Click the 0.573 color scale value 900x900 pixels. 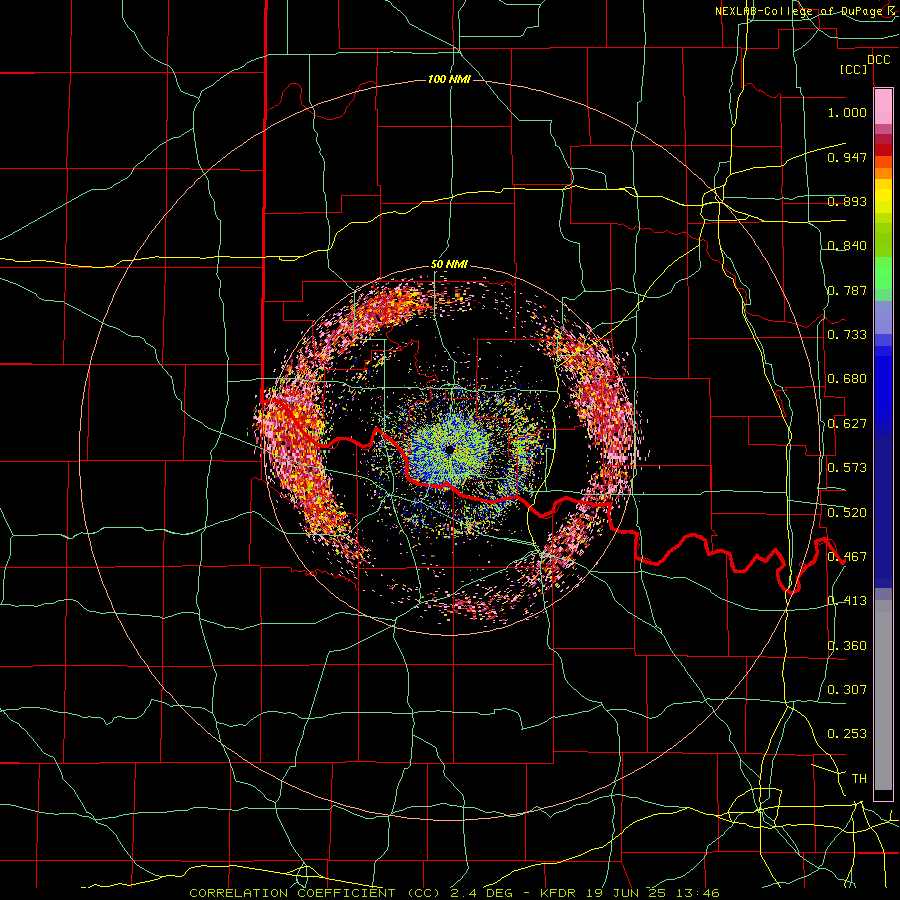point(847,468)
